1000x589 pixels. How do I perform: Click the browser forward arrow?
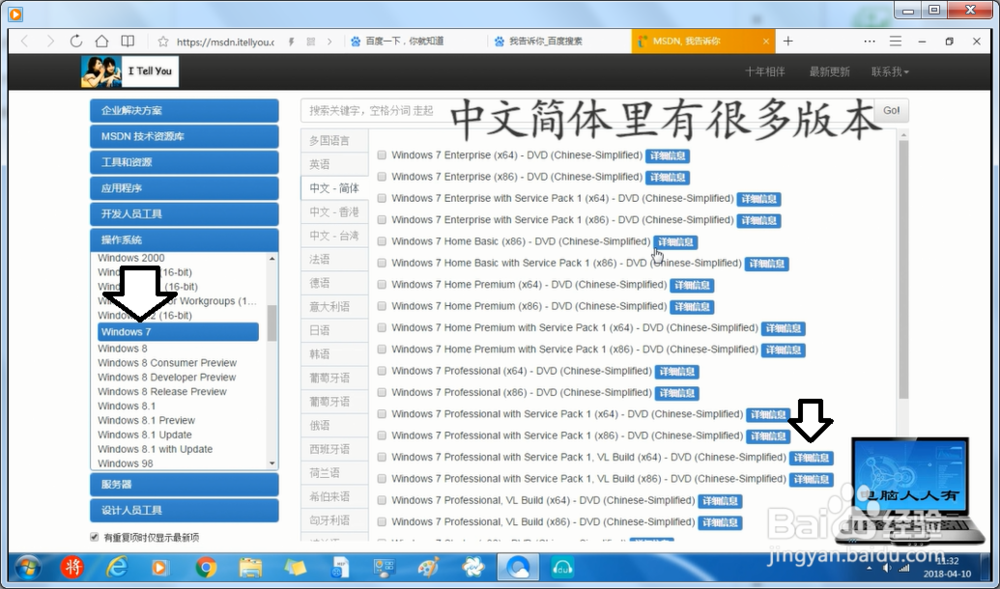[x=50, y=41]
